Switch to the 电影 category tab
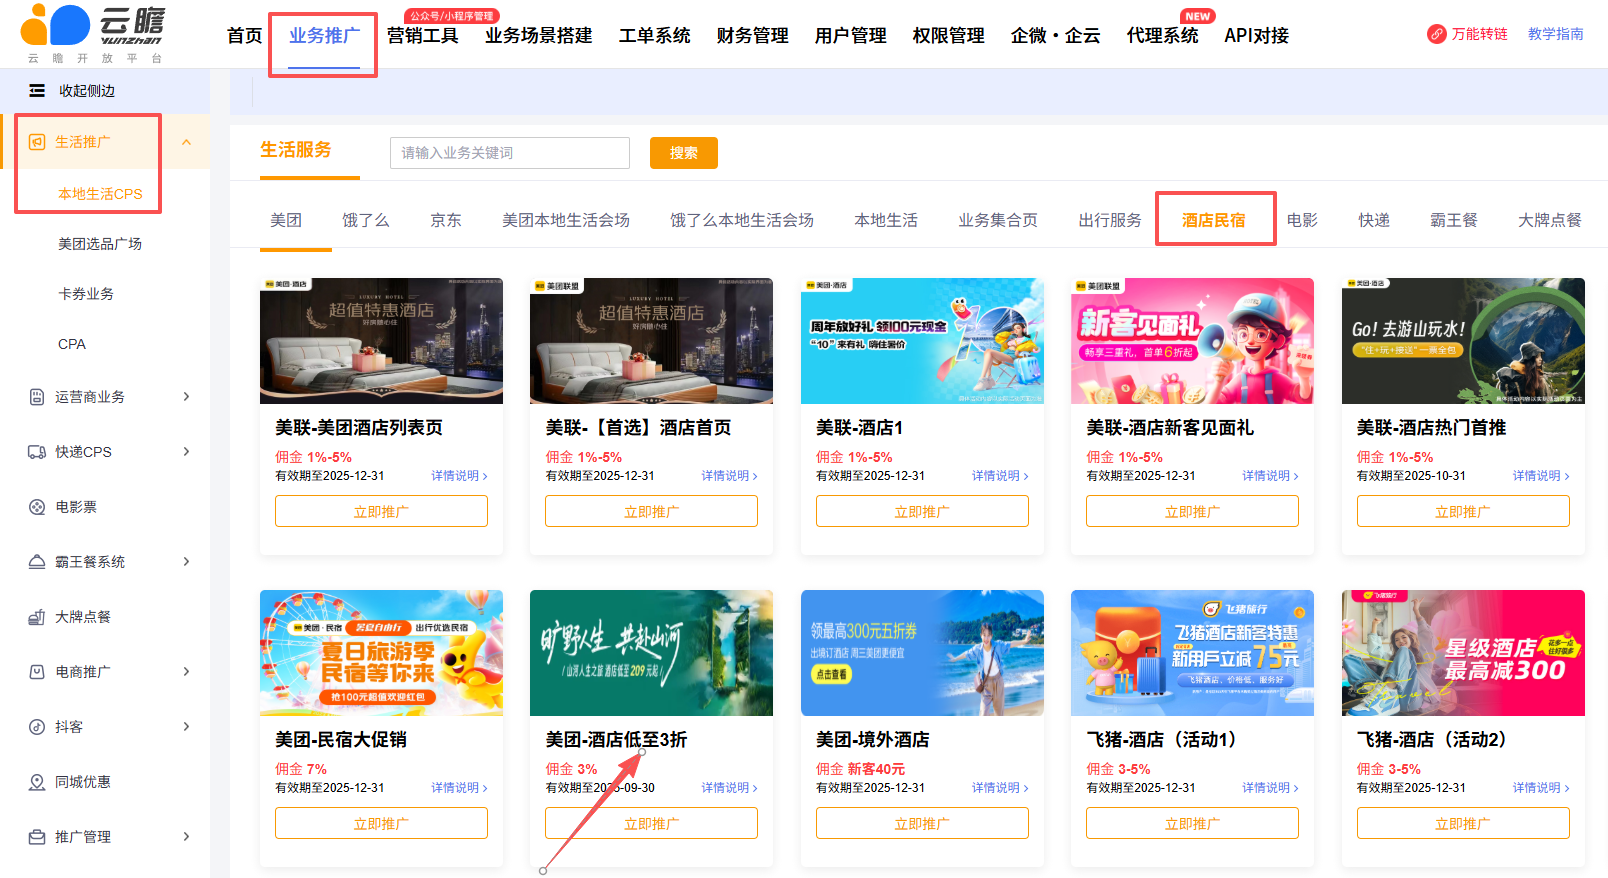The height and width of the screenshot is (878, 1608). [x=1302, y=220]
